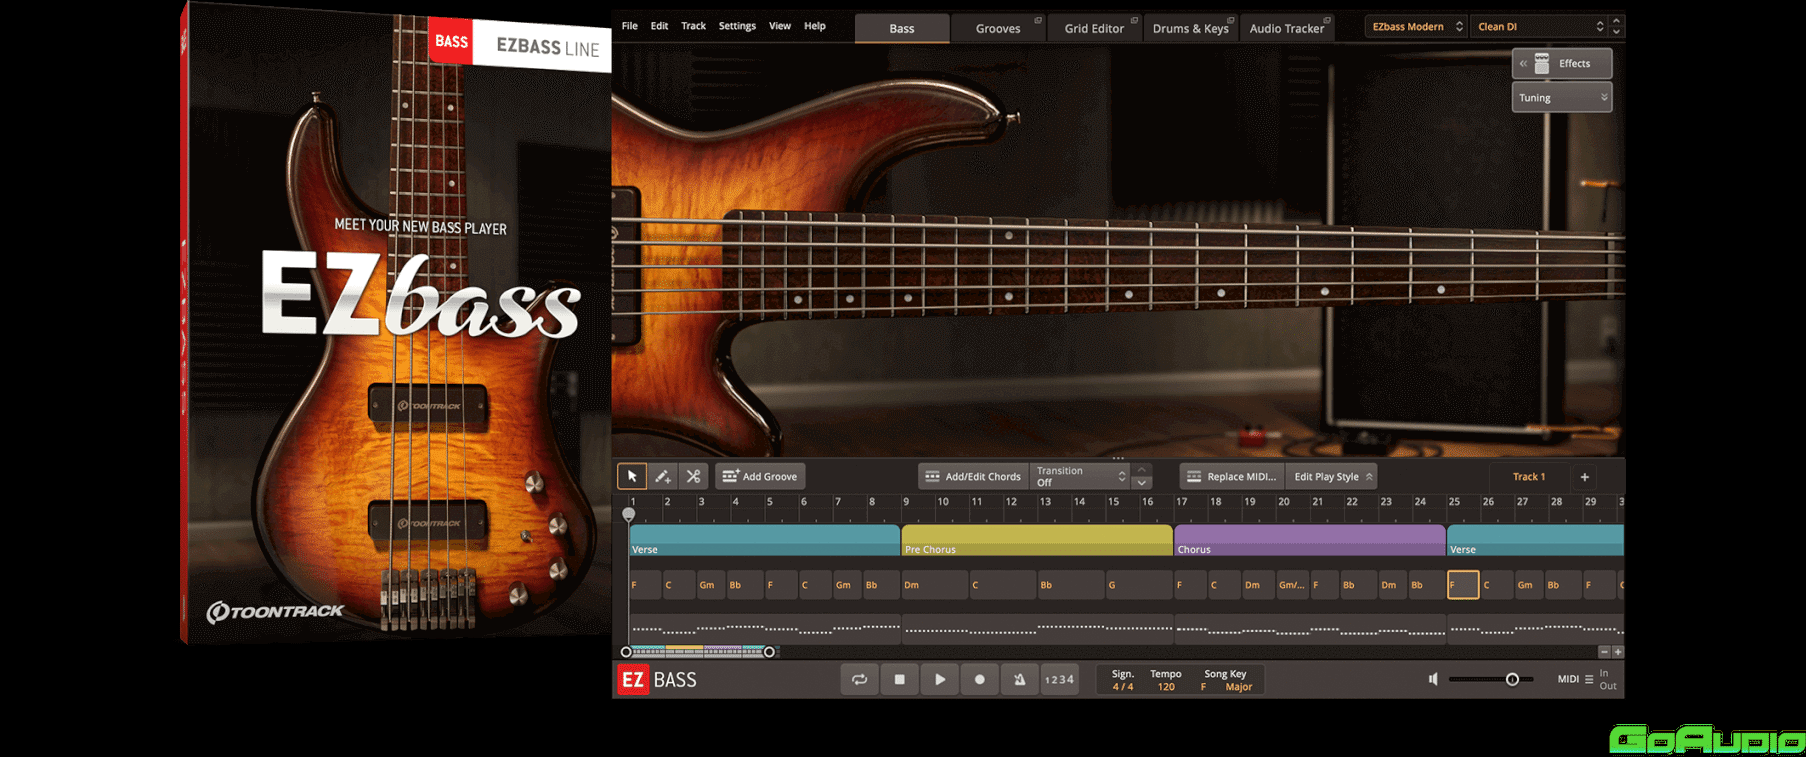The height and width of the screenshot is (757, 1806).
Task: Change the Song Key root note F
Action: tap(1203, 687)
